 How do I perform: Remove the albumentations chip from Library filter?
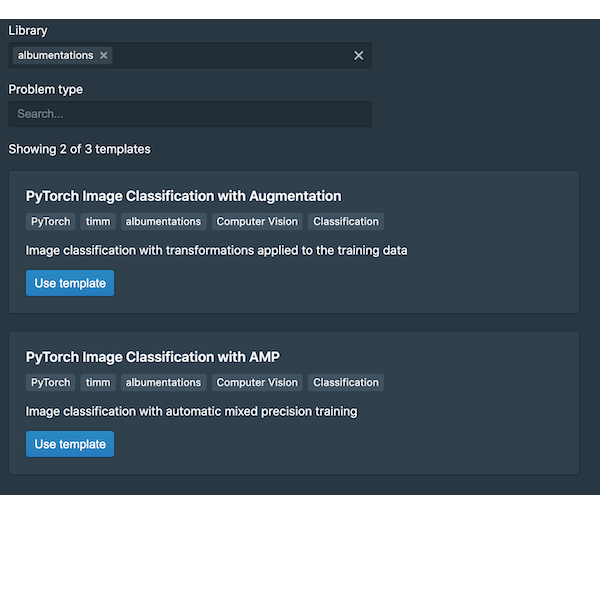click(103, 55)
